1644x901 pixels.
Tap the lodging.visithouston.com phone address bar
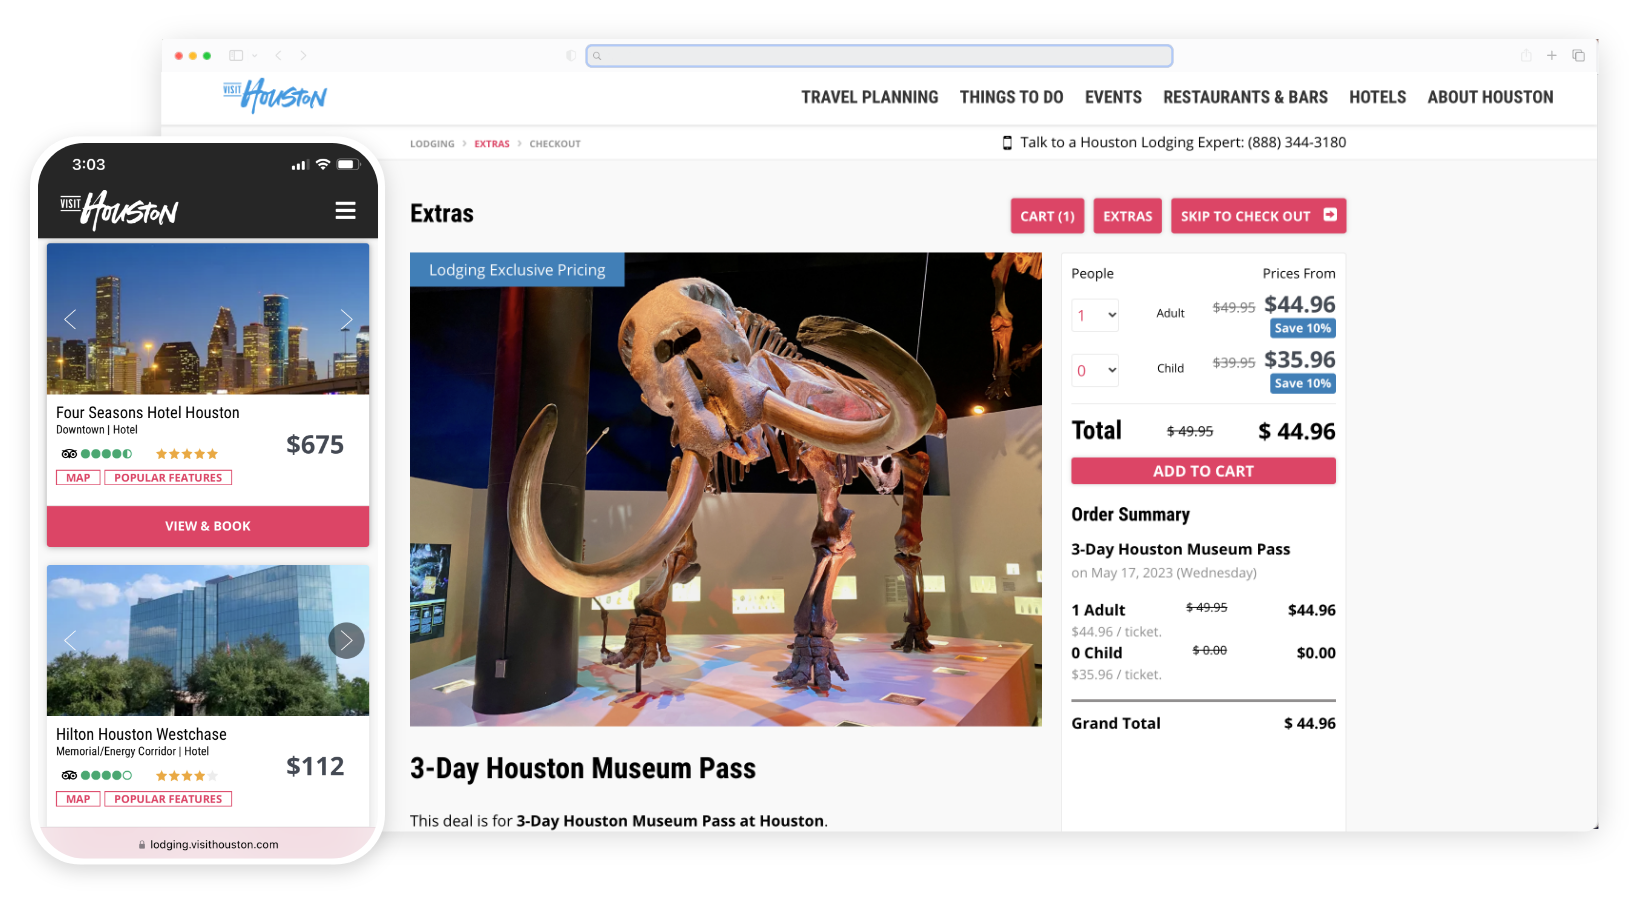[208, 844]
